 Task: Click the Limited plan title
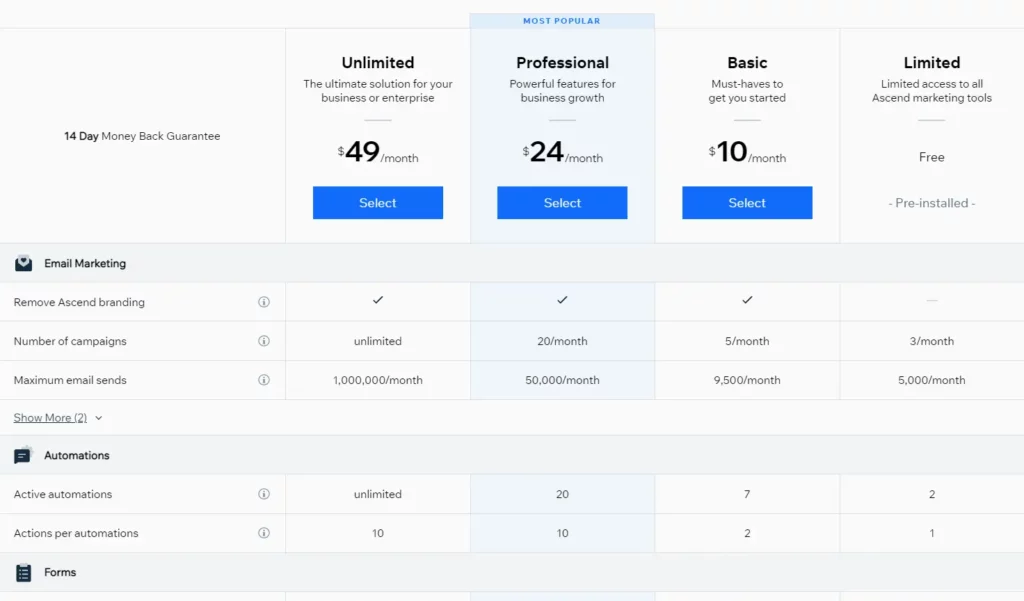[932, 63]
